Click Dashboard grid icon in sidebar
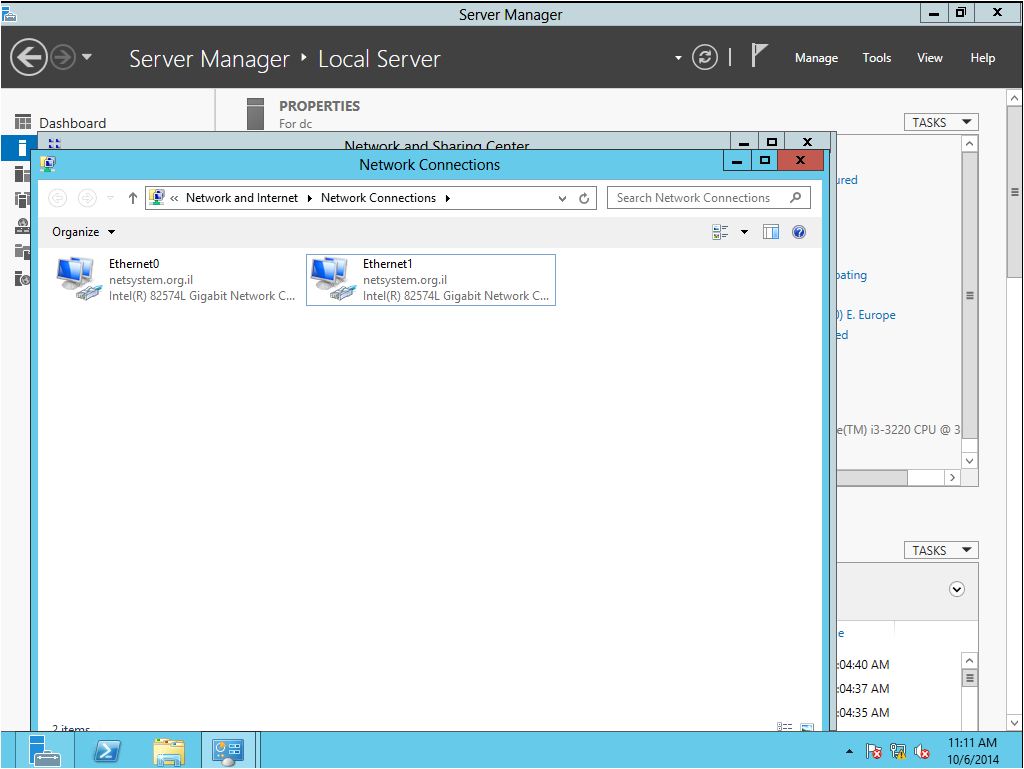 coord(23,122)
